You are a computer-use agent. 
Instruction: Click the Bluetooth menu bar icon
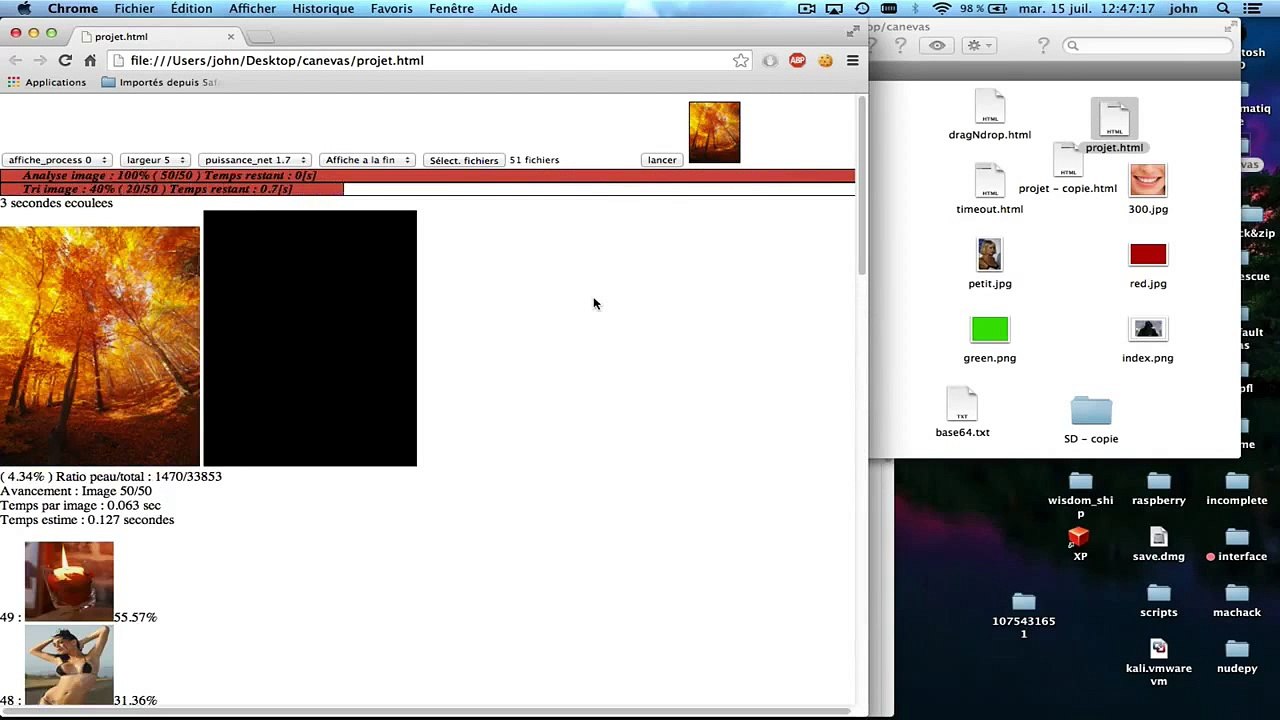915,9
